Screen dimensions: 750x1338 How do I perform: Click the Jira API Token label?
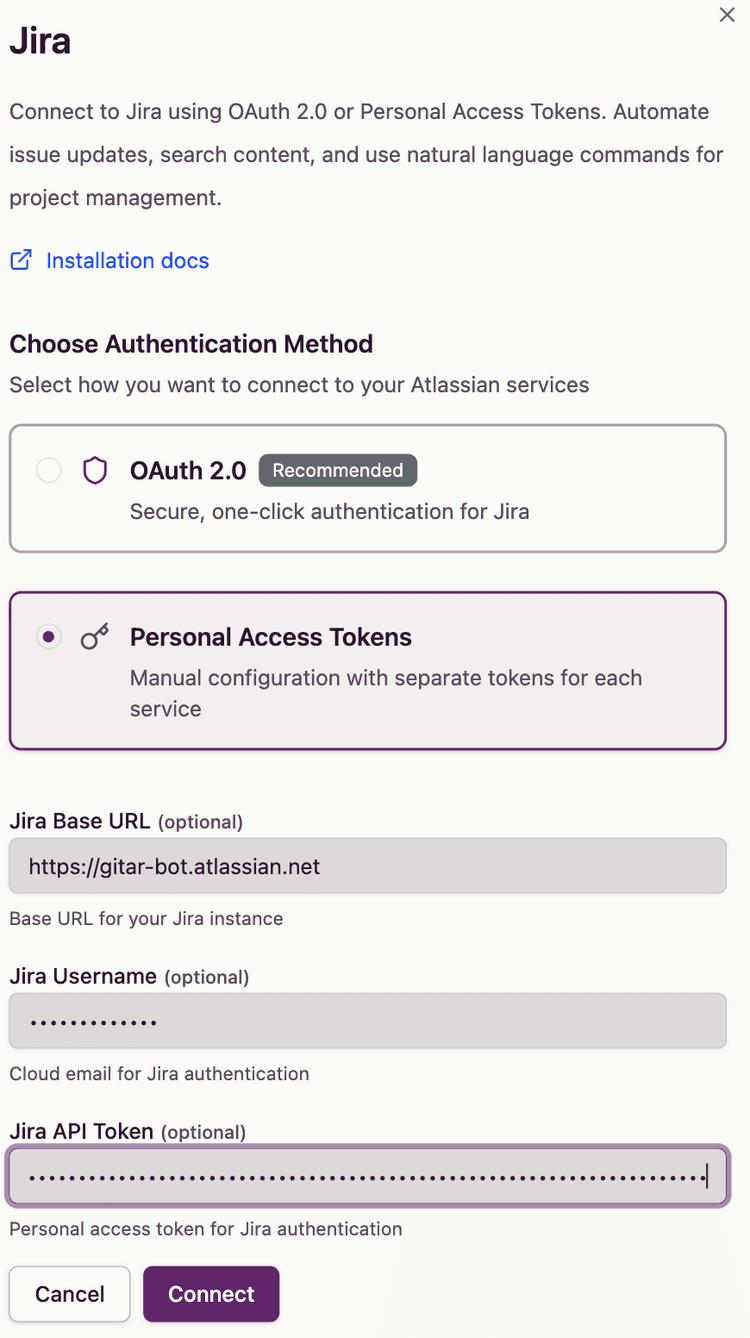tap(82, 1132)
